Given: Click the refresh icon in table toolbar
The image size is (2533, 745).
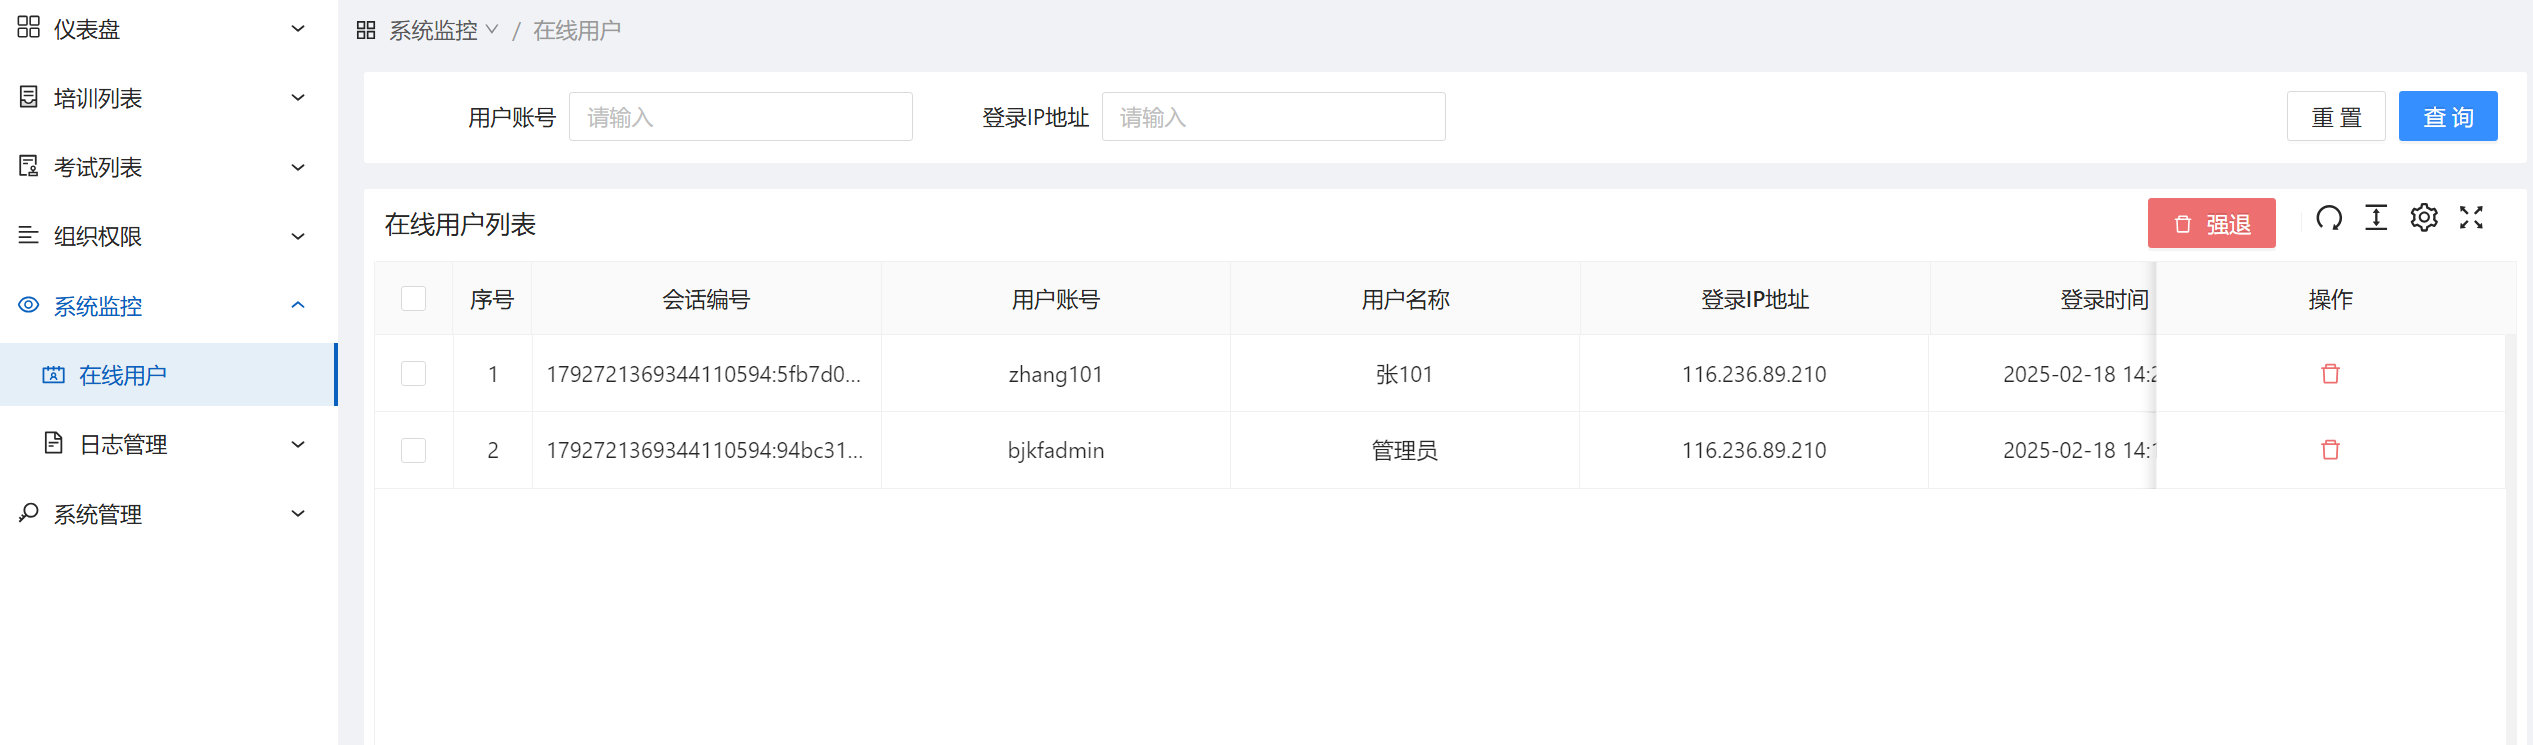Looking at the screenshot, I should 2329,218.
